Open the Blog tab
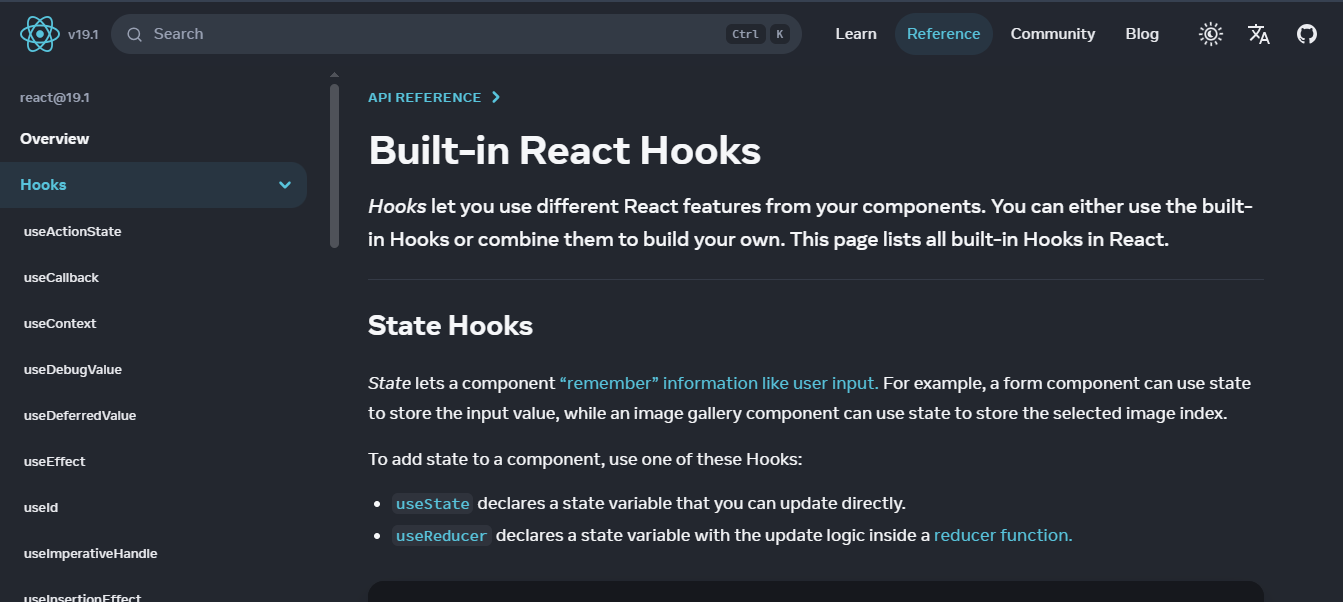This screenshot has height=602, width=1343. tap(1142, 34)
